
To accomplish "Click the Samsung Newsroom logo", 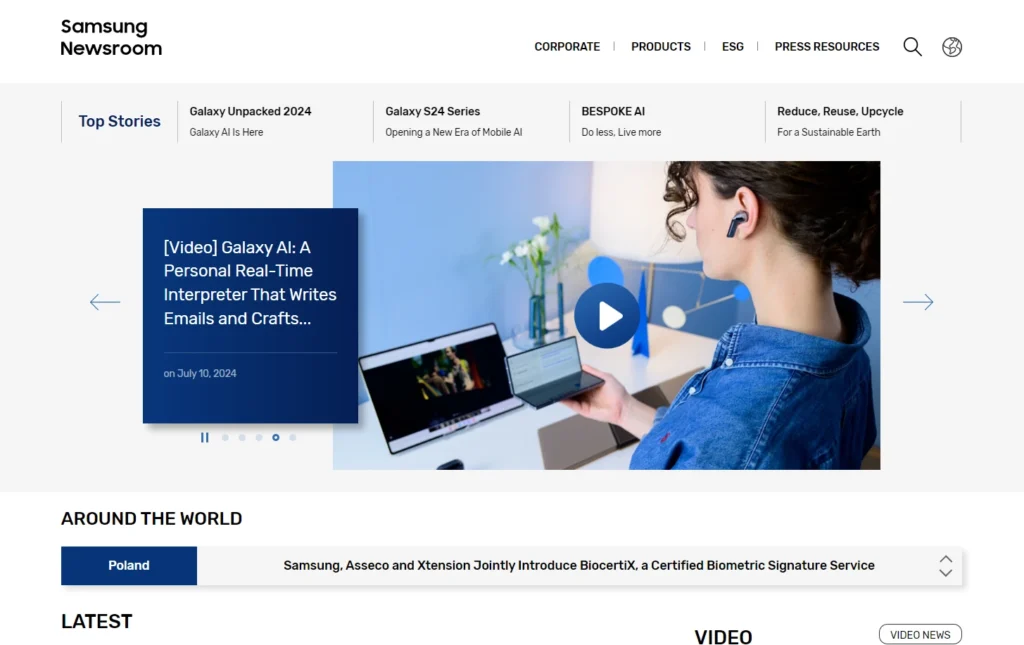I will tap(111, 37).
